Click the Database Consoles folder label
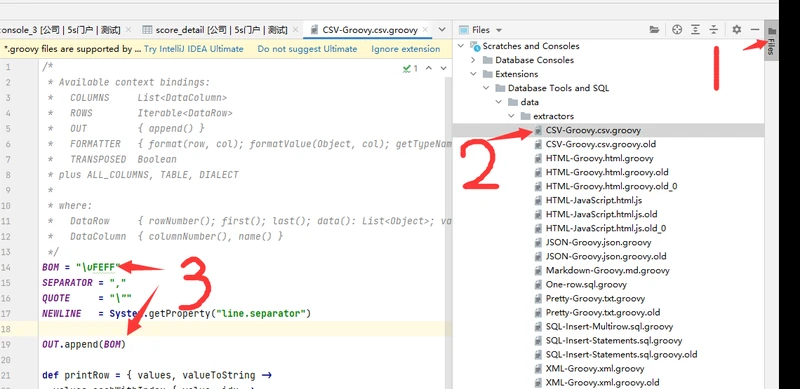The image size is (800, 389). 535,60
